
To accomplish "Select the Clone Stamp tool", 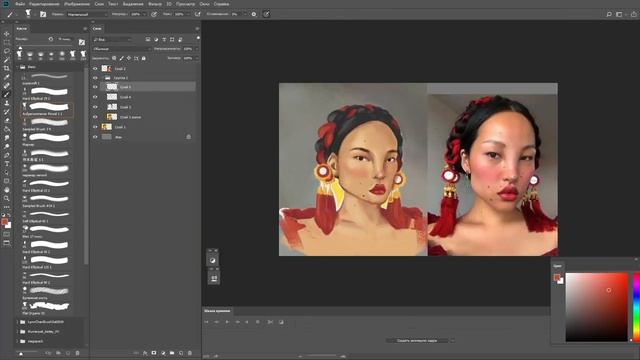I will (7, 103).
